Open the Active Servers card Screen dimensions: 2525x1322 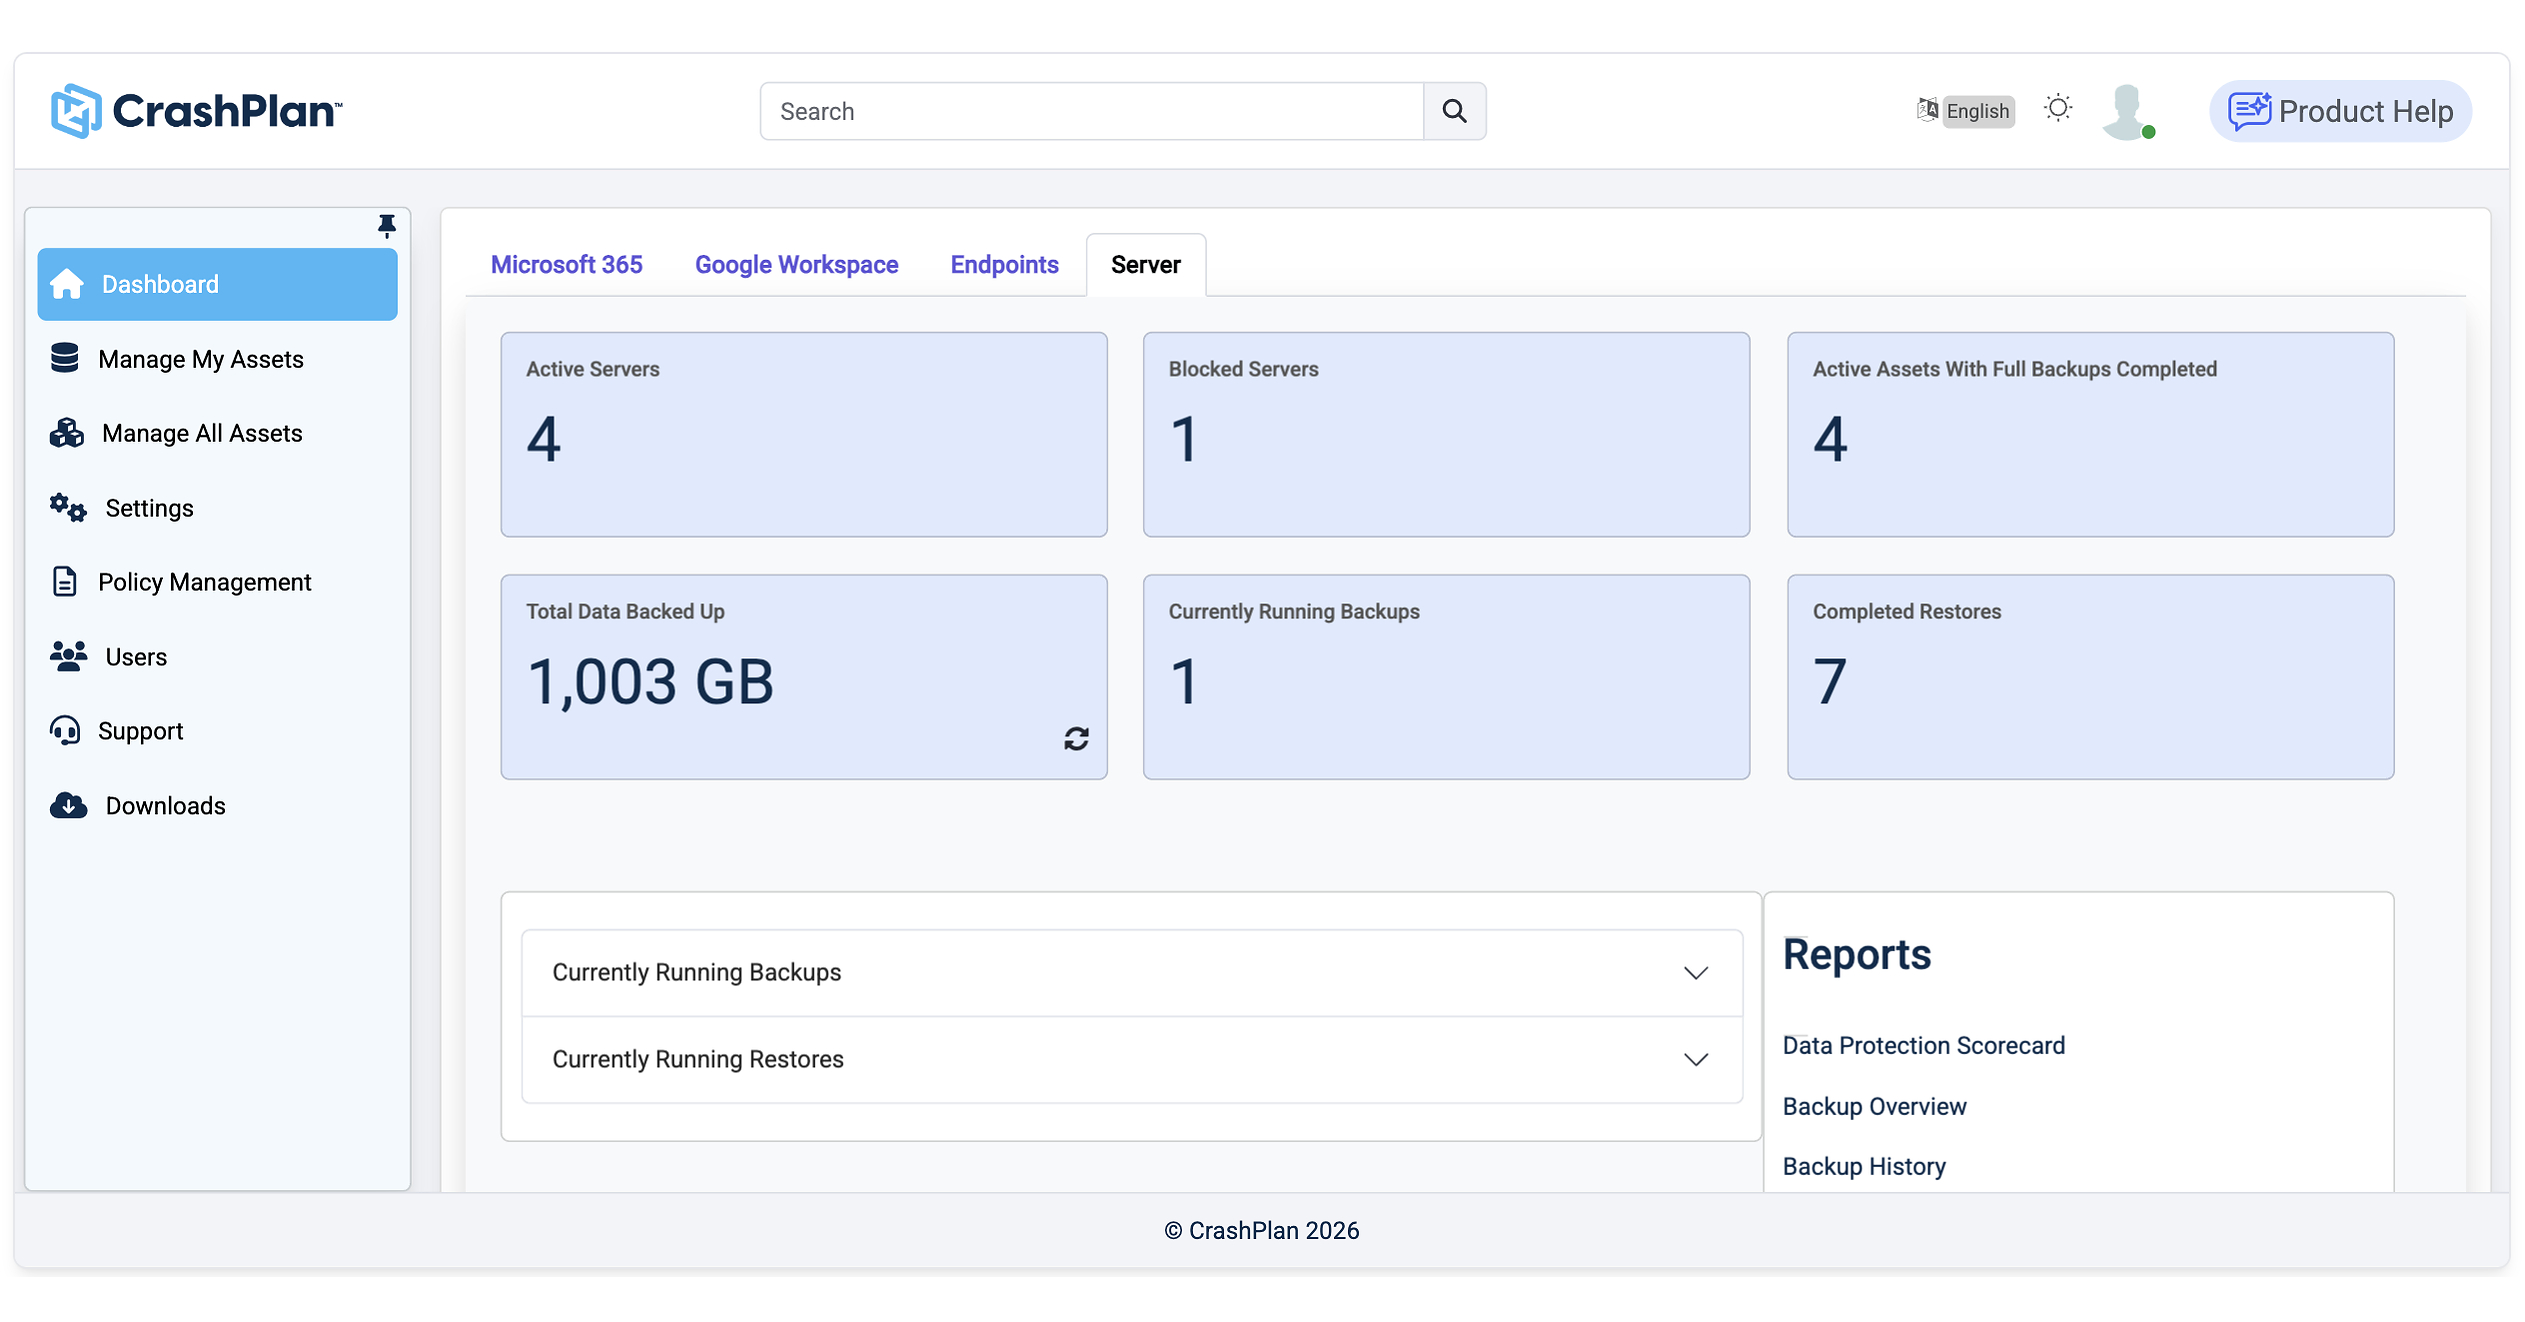pyautogui.click(x=804, y=435)
